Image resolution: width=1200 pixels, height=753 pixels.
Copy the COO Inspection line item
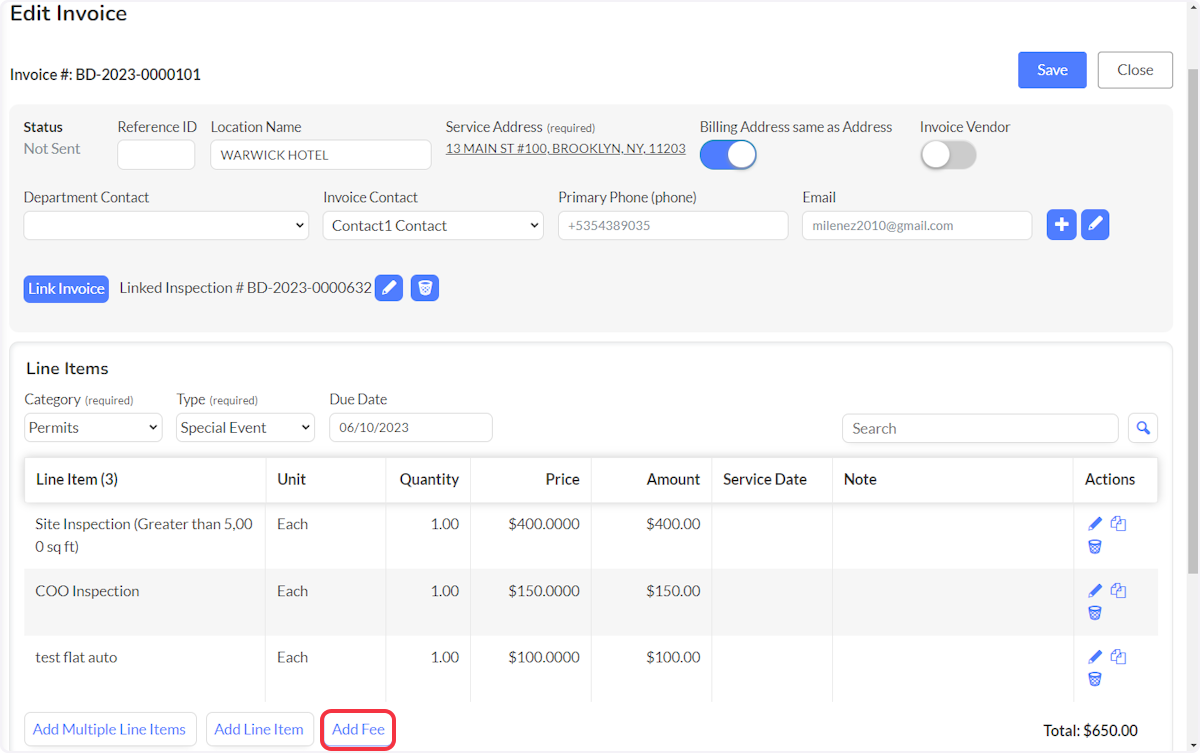1118,590
